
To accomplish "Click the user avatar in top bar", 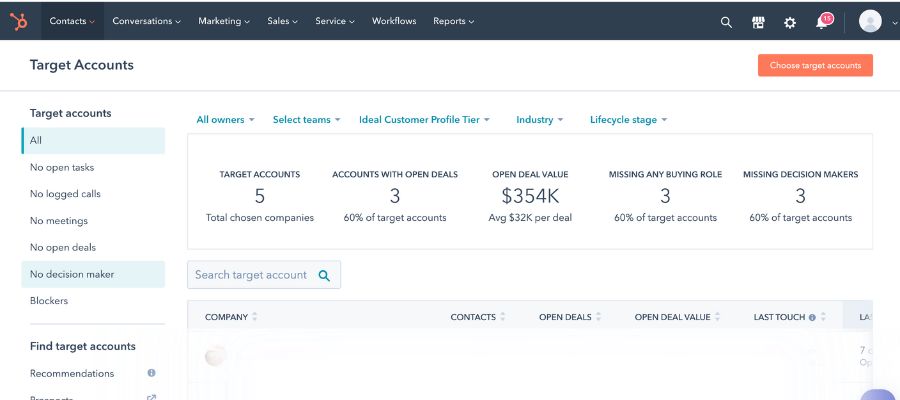I will (870, 21).
